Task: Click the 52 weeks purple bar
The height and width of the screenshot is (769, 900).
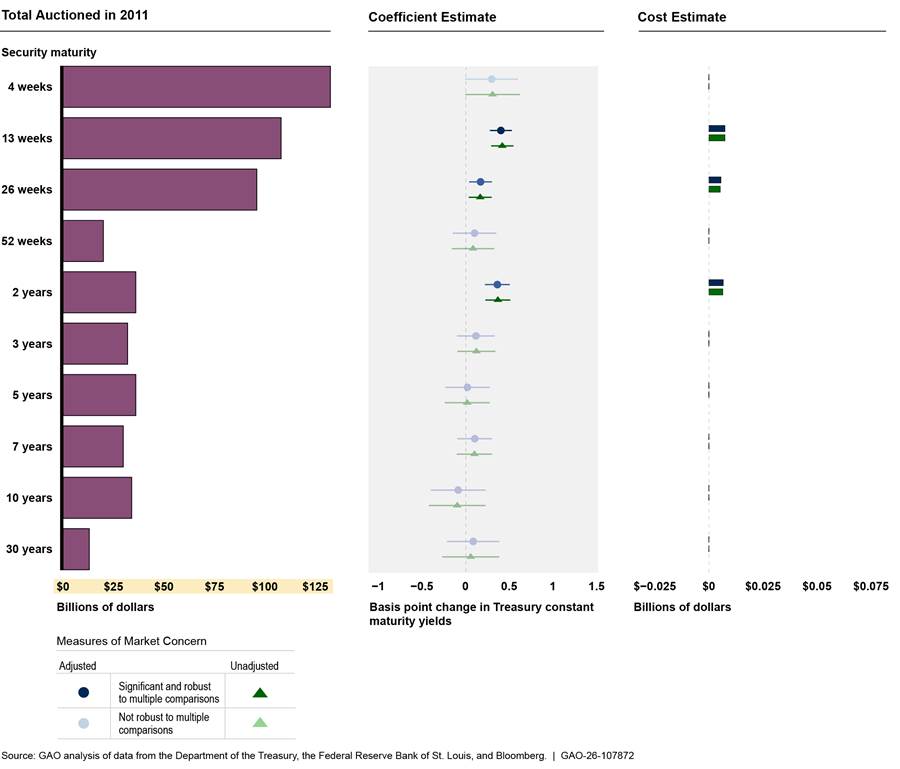Action: [83, 241]
